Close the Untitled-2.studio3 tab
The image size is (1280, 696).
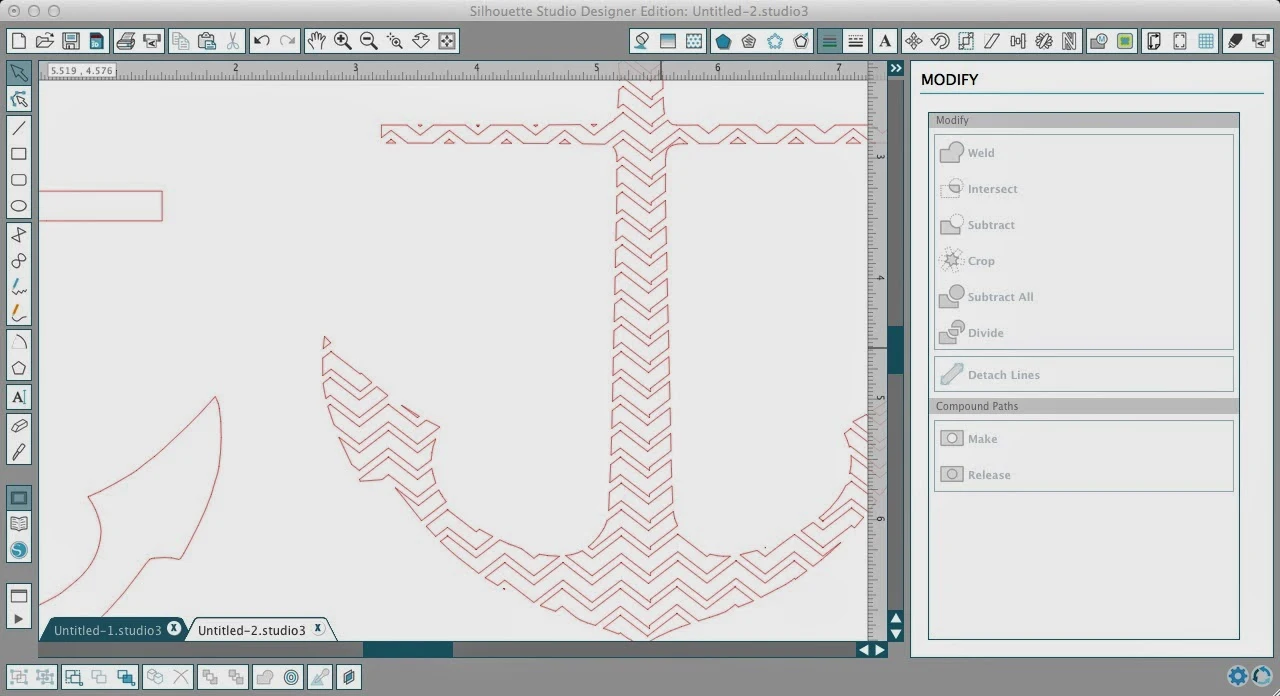point(318,628)
